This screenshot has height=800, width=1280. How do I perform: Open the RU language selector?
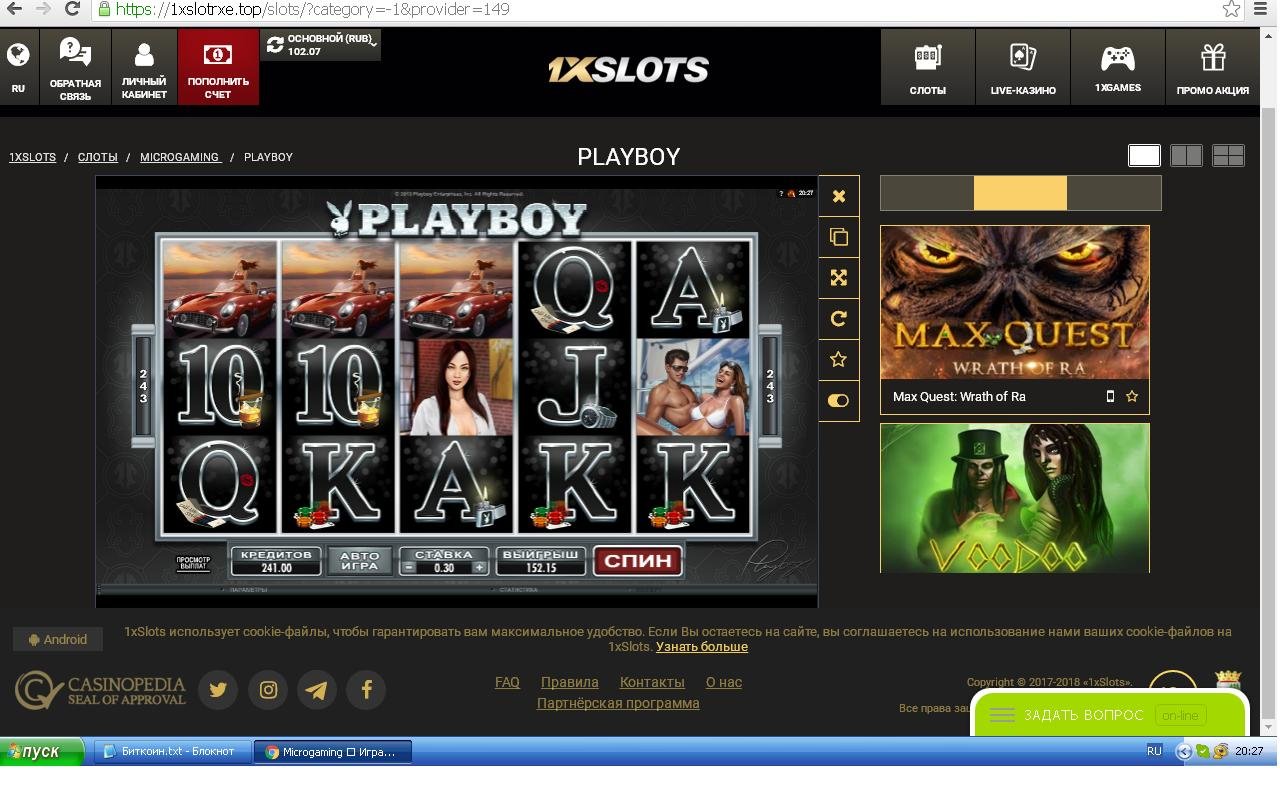click(x=18, y=66)
